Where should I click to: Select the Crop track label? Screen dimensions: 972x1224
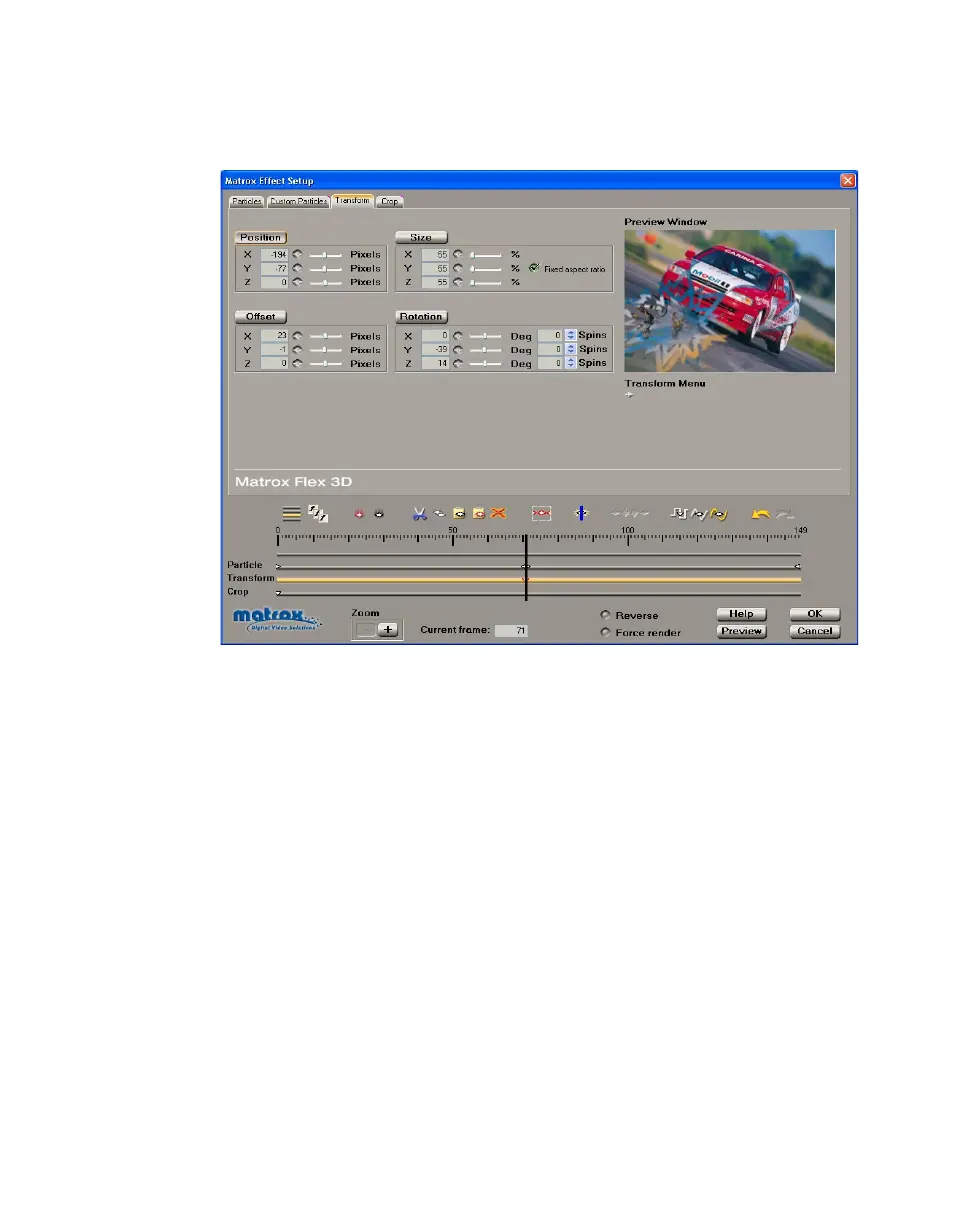238,592
